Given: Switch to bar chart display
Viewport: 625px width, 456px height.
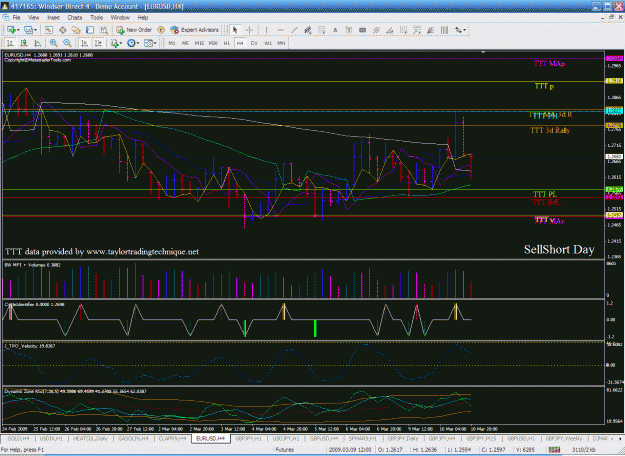Looking at the screenshot, I should click(10, 43).
